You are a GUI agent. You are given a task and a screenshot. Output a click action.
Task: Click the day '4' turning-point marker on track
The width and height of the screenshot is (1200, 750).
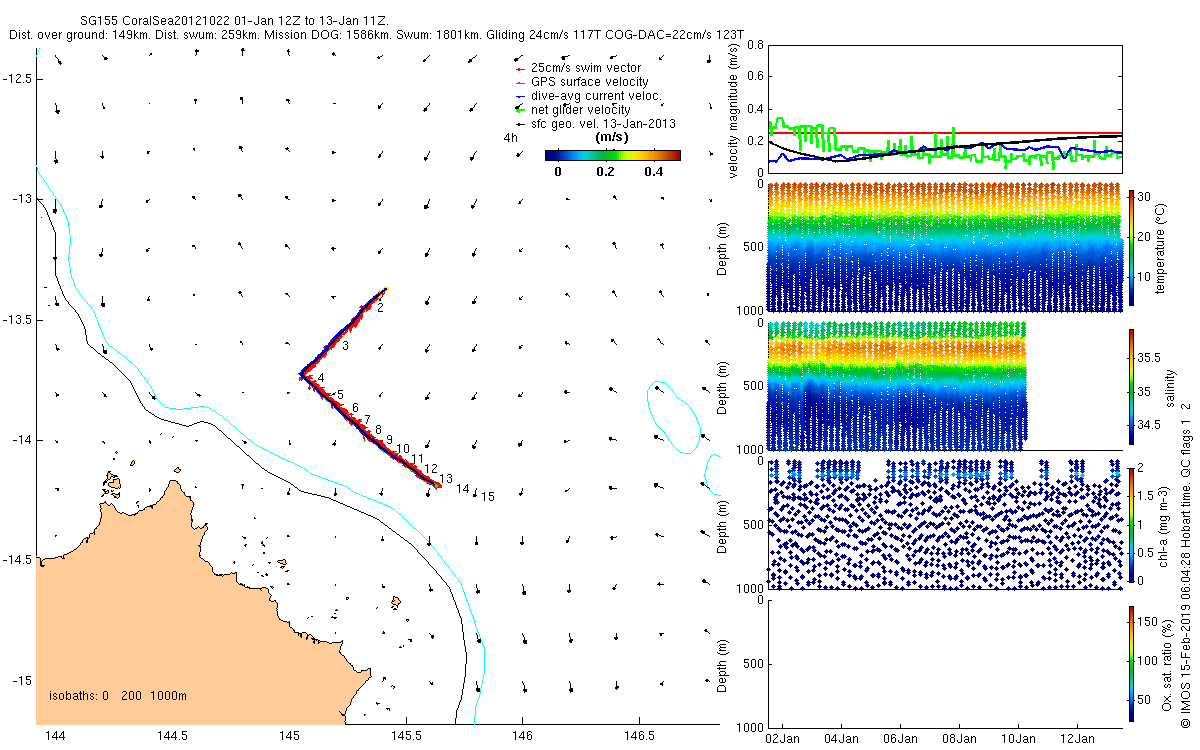[x=321, y=378]
